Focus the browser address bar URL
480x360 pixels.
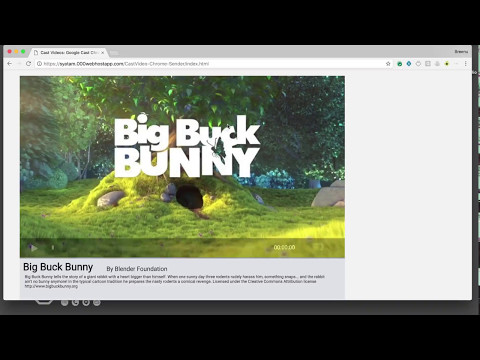(x=126, y=64)
